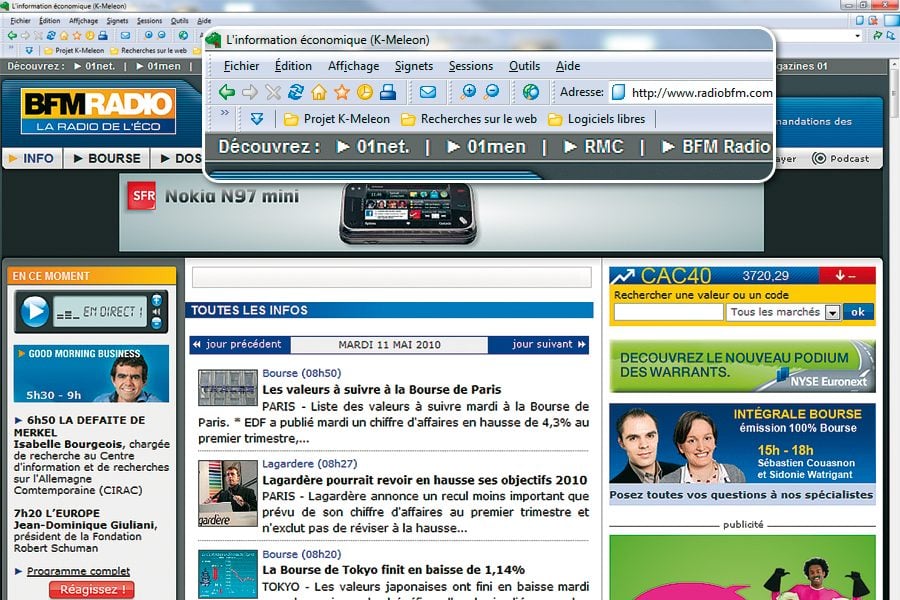900x600 pixels.
Task: Expand the toolbar chevron overflow
Action: [224, 115]
